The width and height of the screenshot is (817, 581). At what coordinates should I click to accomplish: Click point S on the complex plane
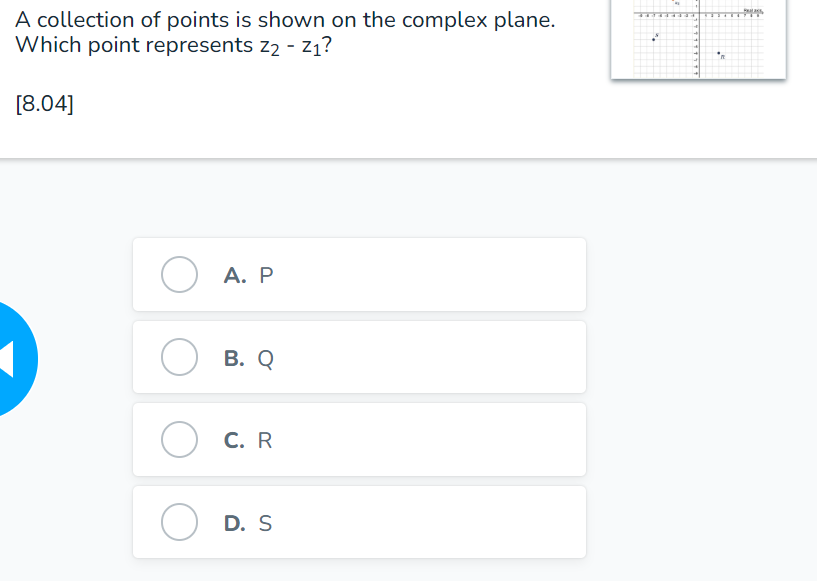pos(653,39)
